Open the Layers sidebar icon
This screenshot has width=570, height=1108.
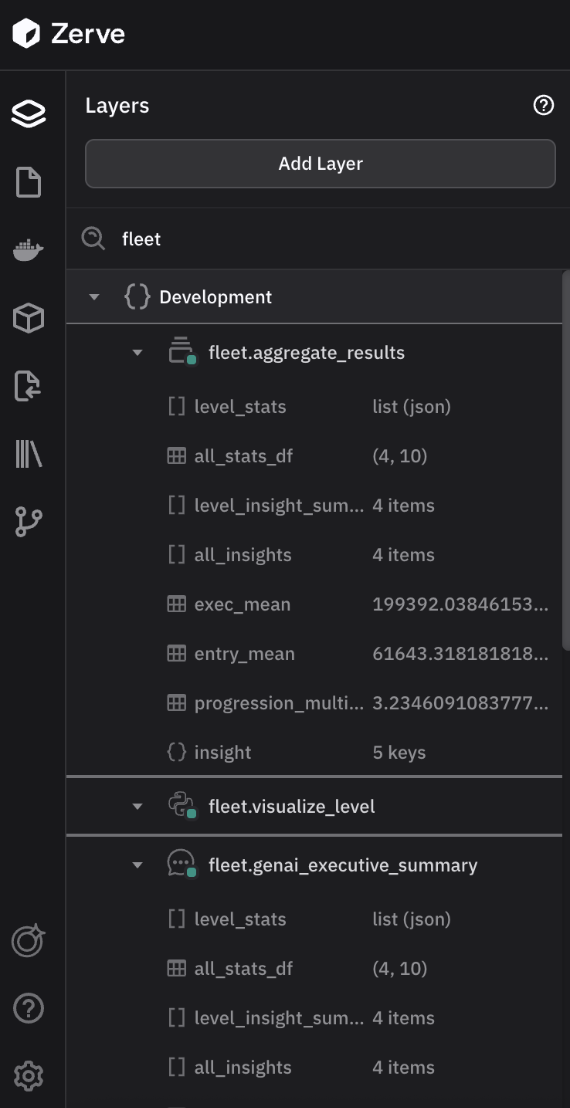[x=29, y=114]
